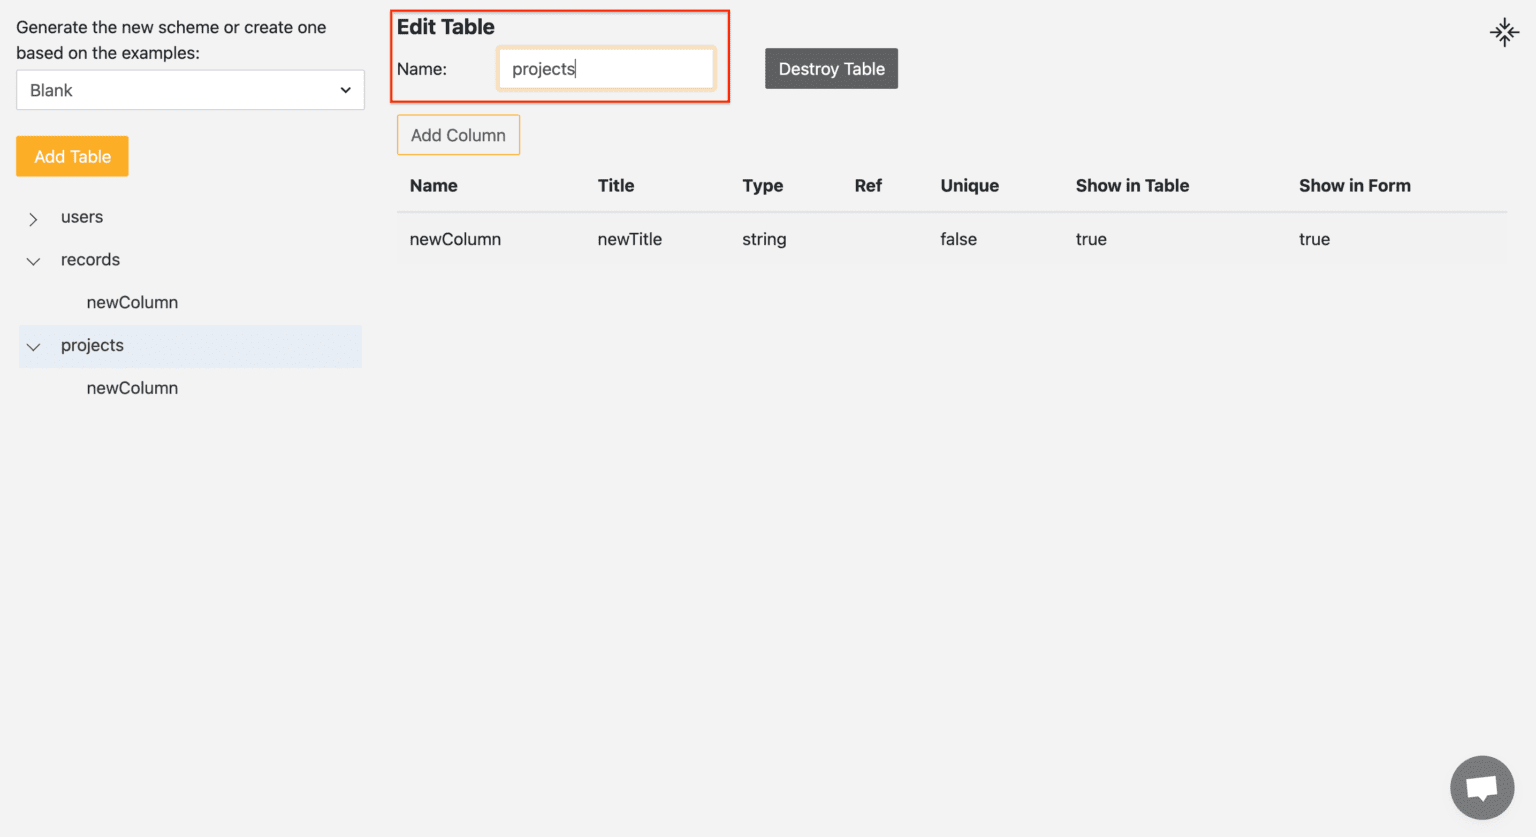Click the collapse layout icon top right

[x=1504, y=32]
